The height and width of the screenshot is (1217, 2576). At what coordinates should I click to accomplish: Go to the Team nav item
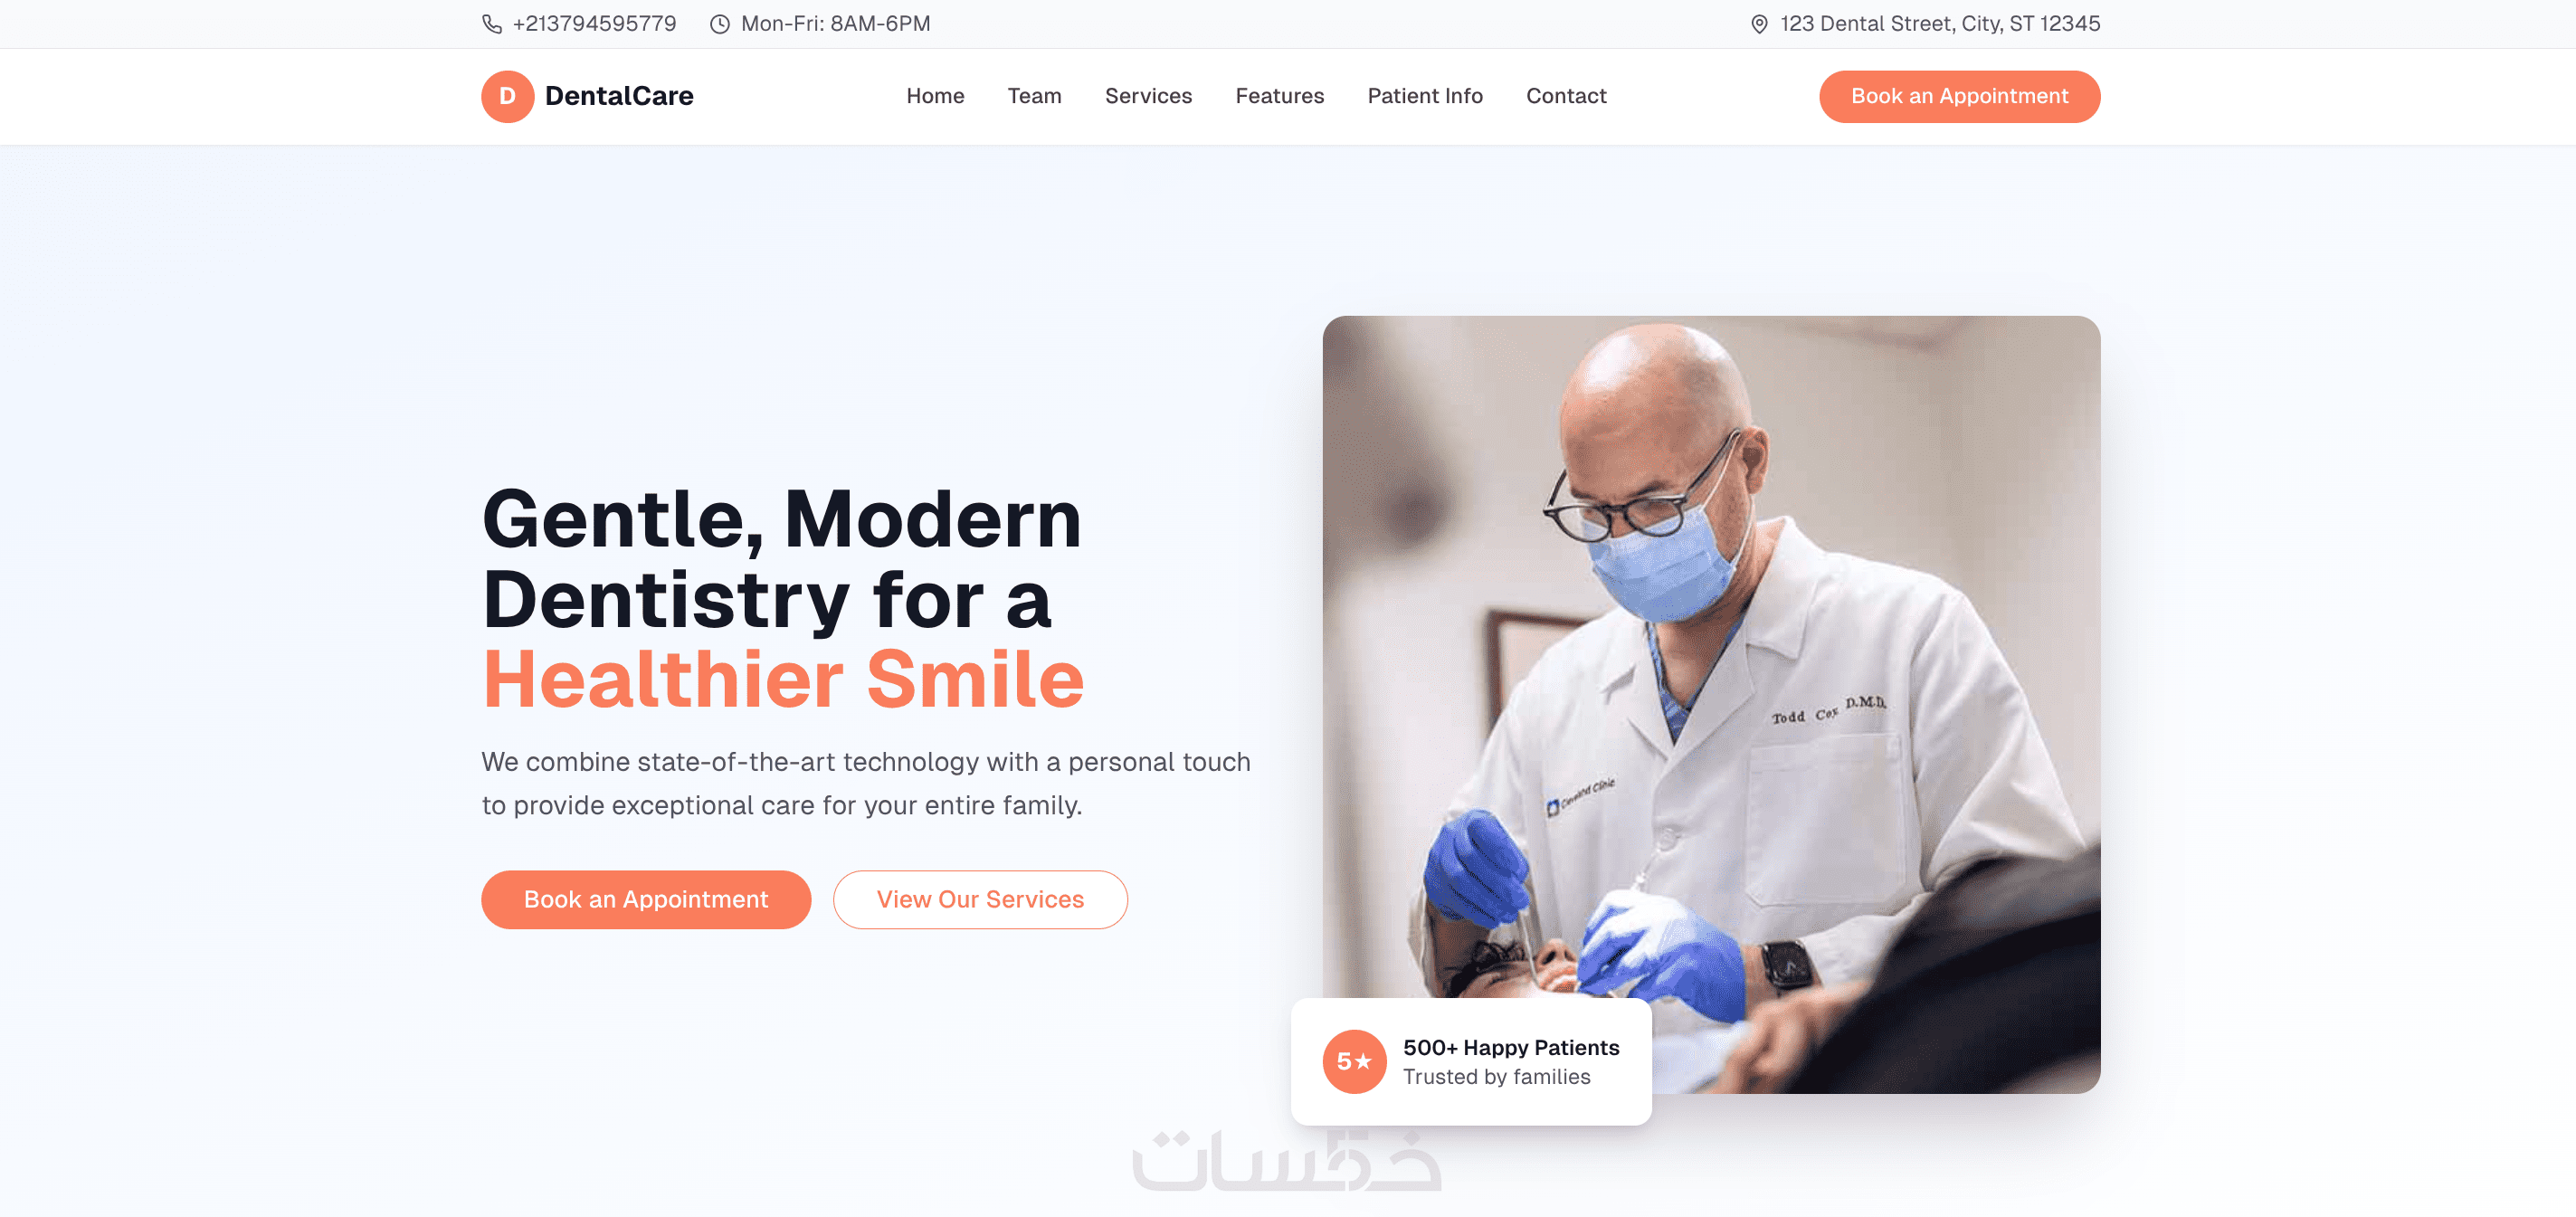point(1034,96)
